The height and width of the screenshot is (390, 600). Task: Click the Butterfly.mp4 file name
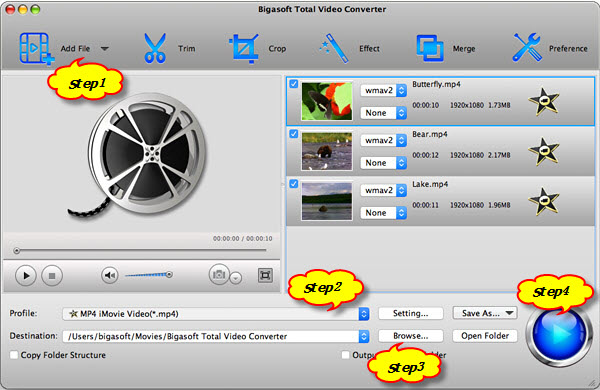tap(436, 84)
